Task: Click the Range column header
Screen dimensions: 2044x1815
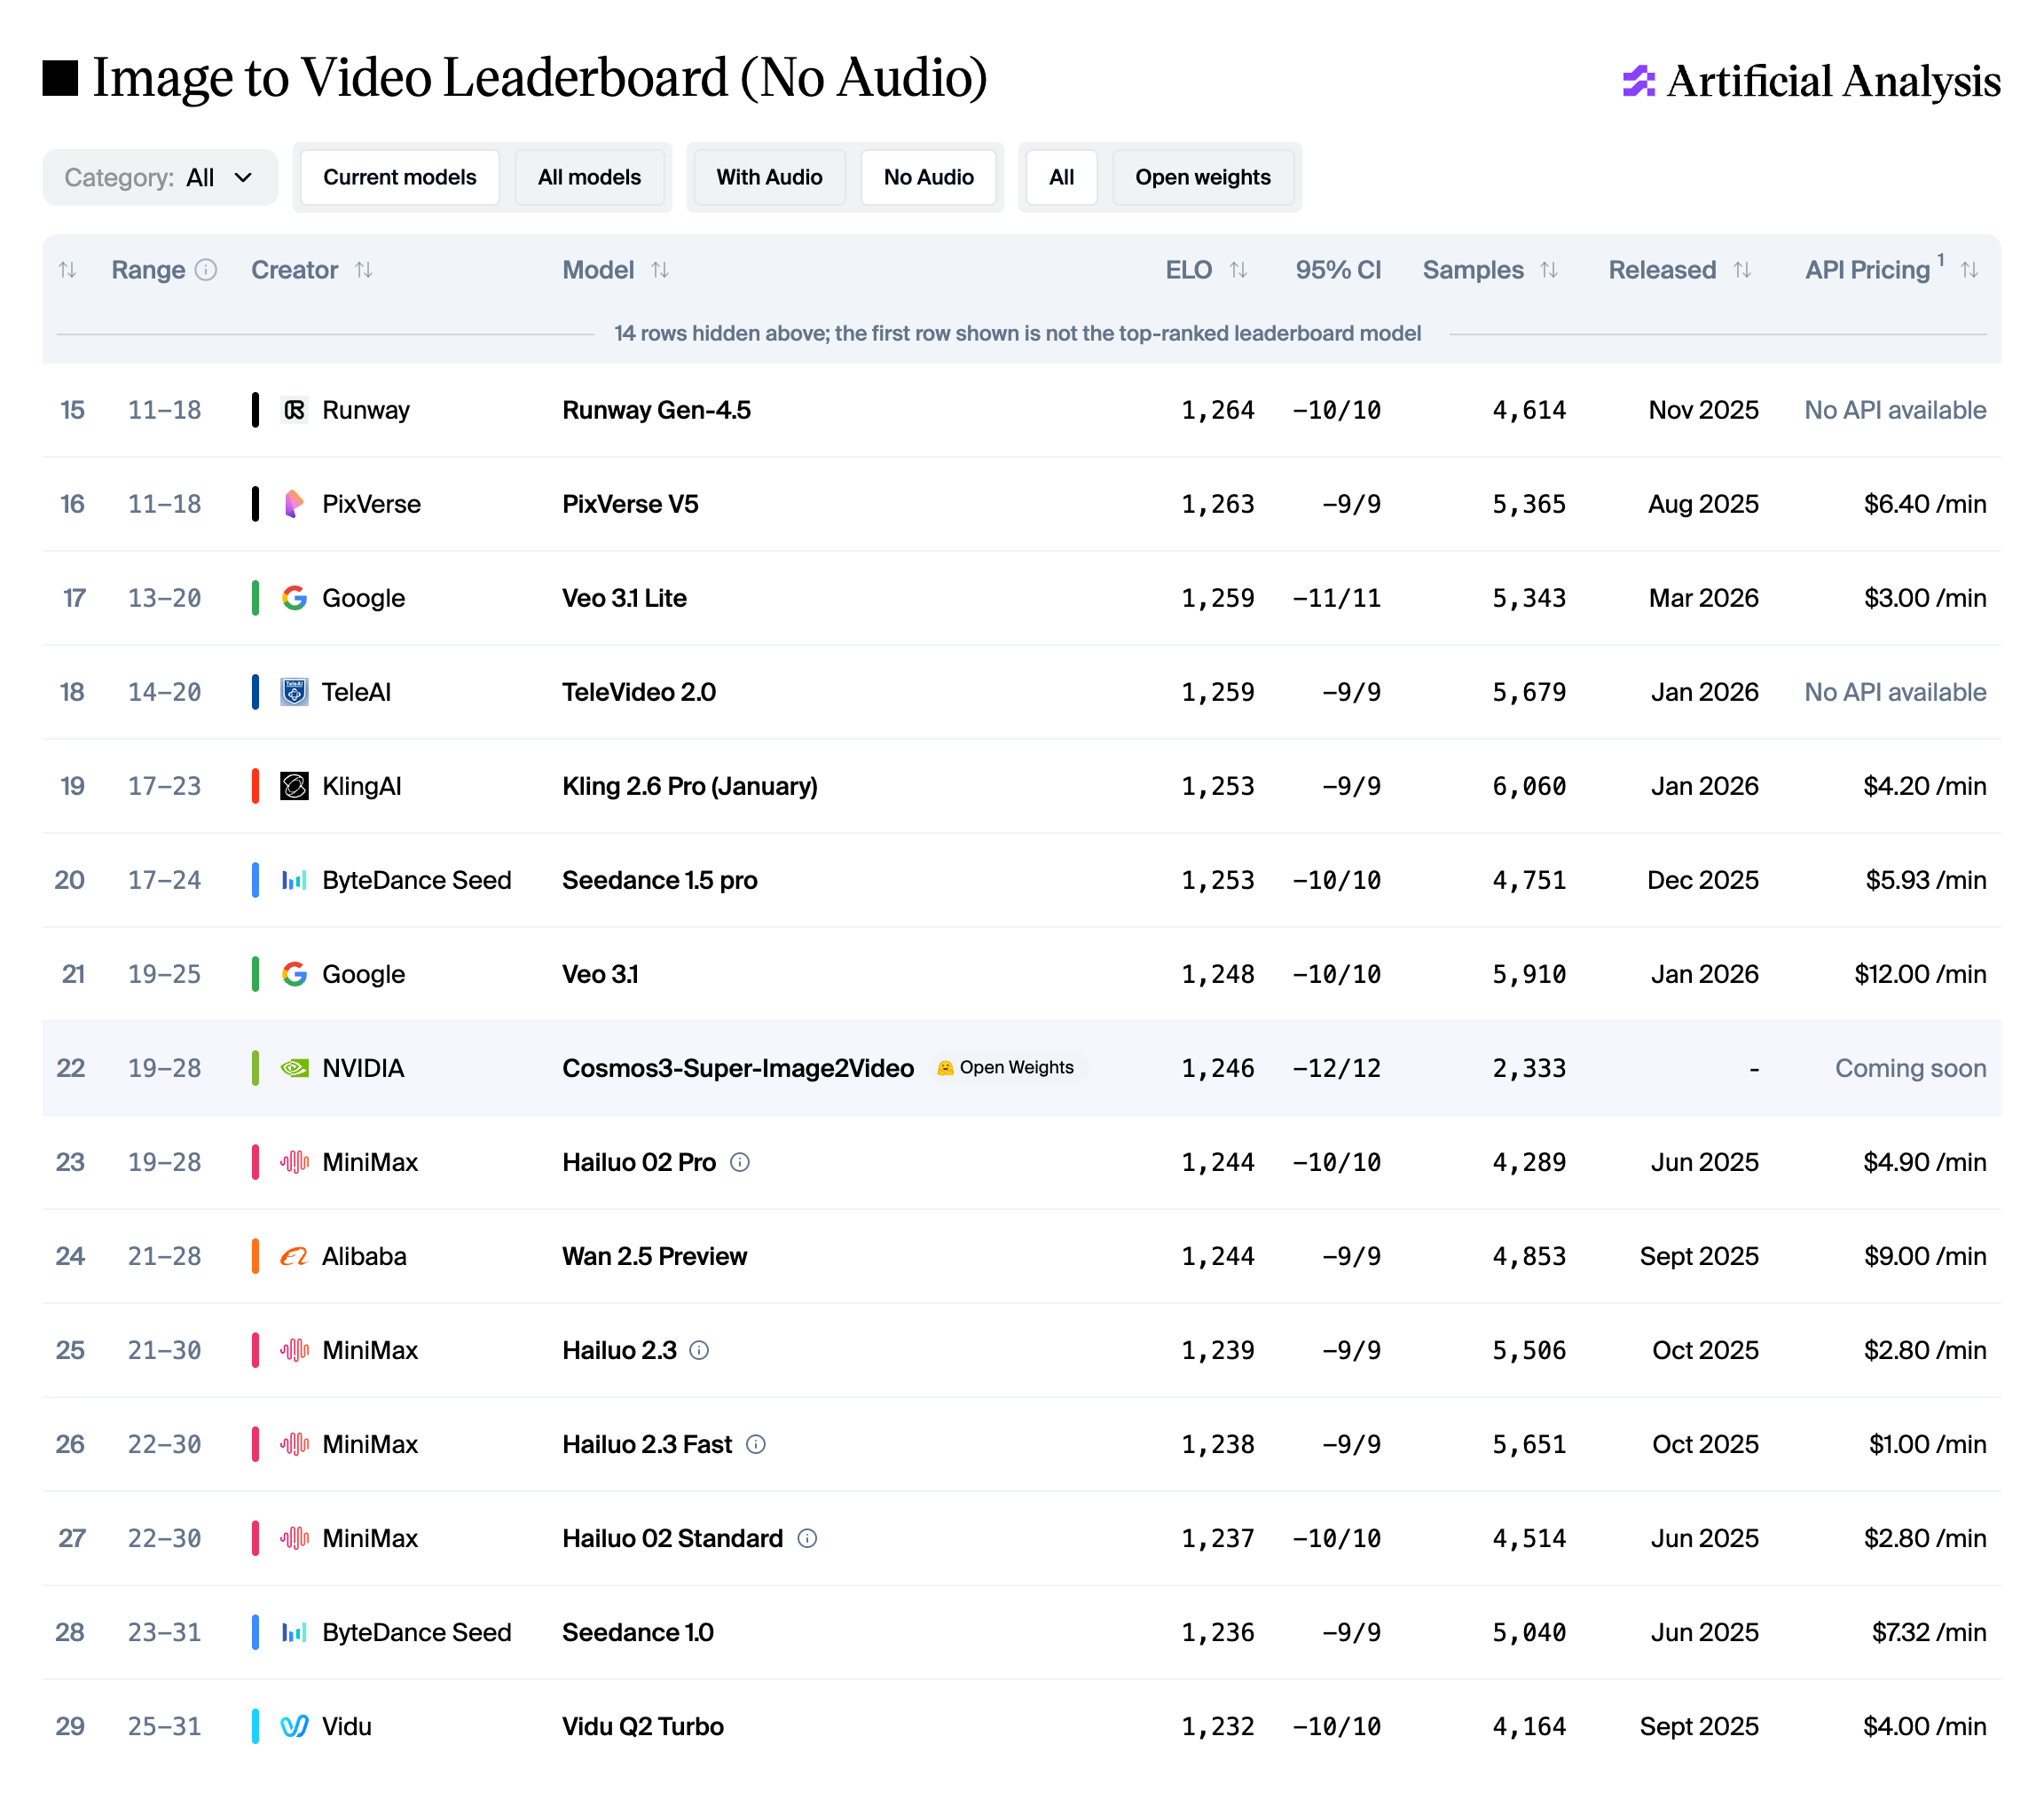Action: 148,270
